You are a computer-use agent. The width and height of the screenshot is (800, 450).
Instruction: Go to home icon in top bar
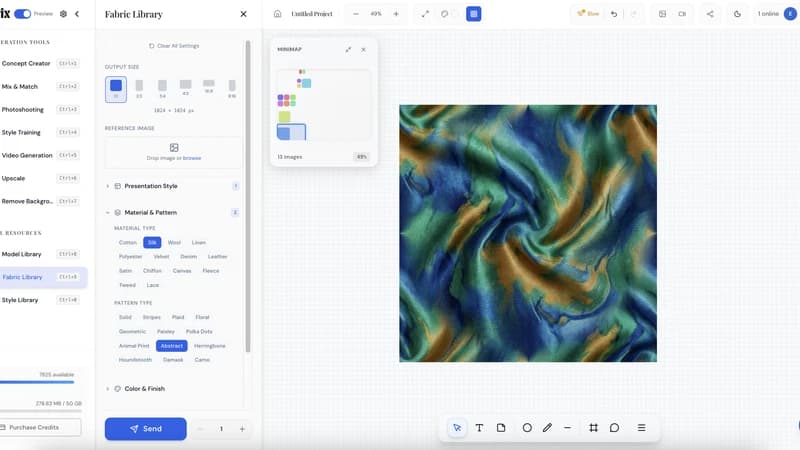[x=278, y=14]
